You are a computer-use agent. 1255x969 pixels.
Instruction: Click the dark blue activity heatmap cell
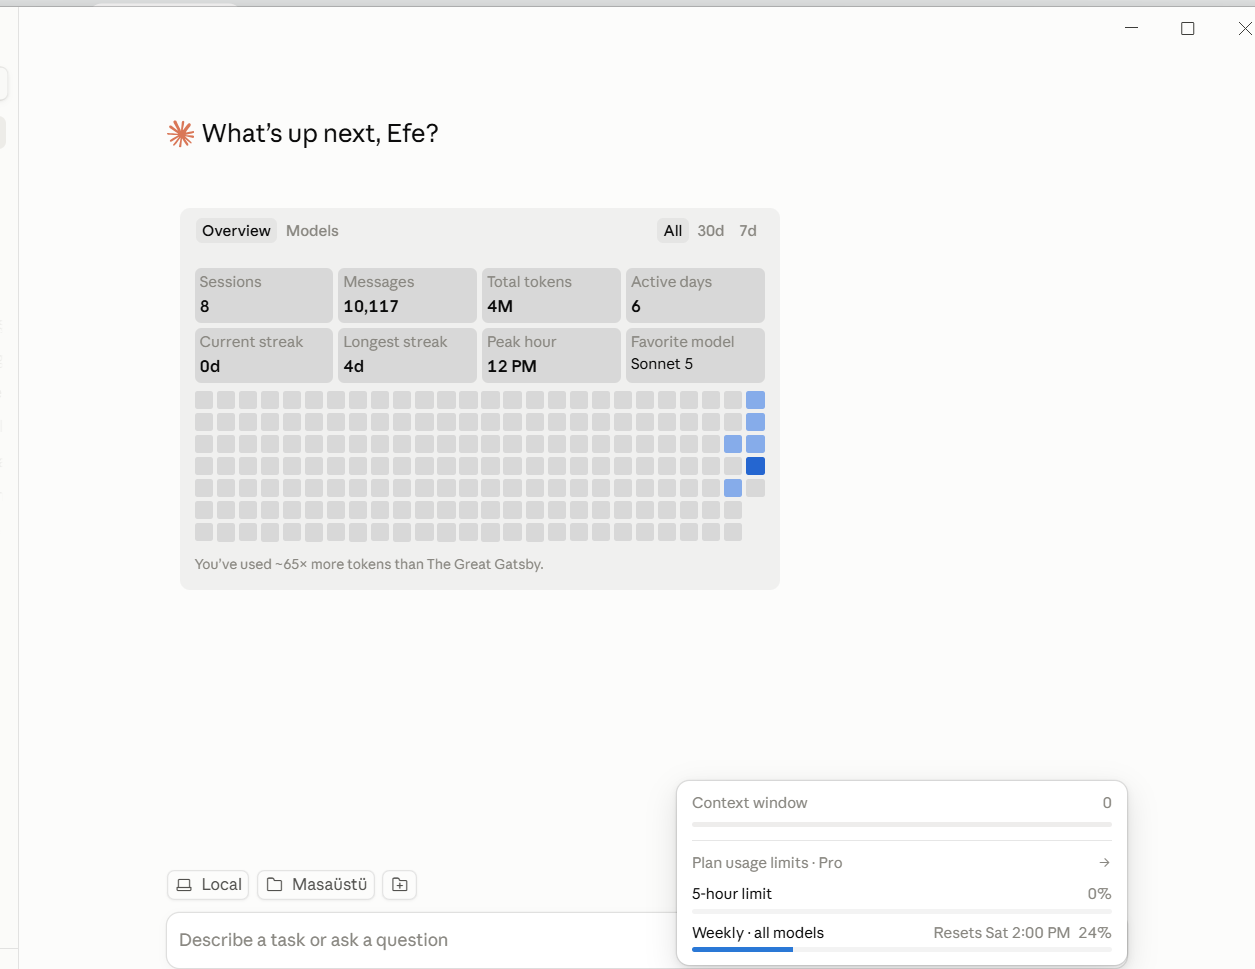coord(755,466)
